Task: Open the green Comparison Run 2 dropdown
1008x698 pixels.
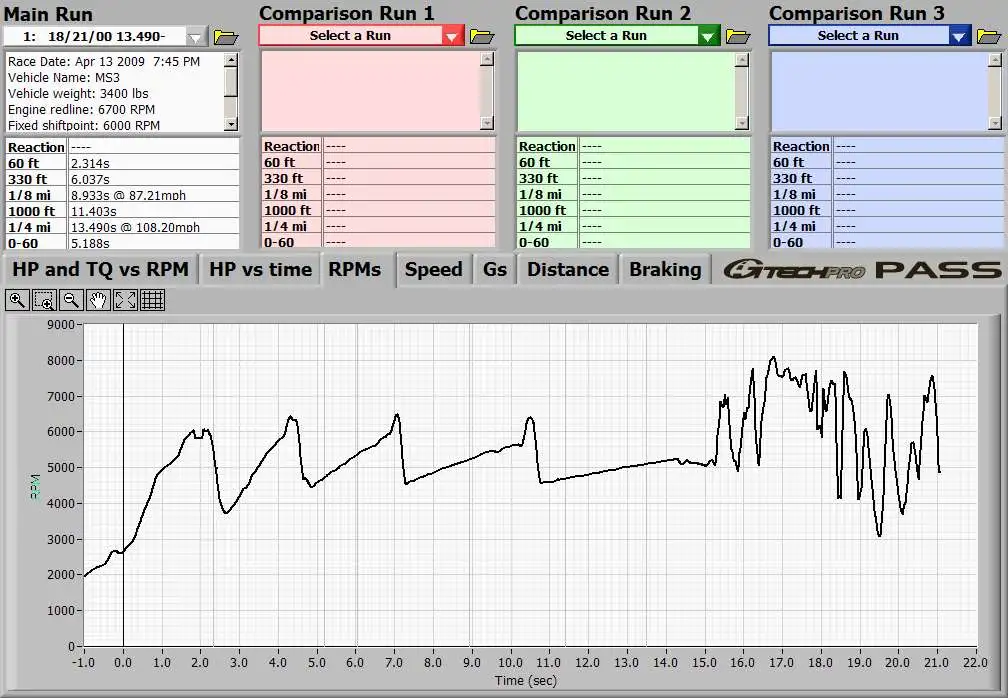Action: coord(708,36)
